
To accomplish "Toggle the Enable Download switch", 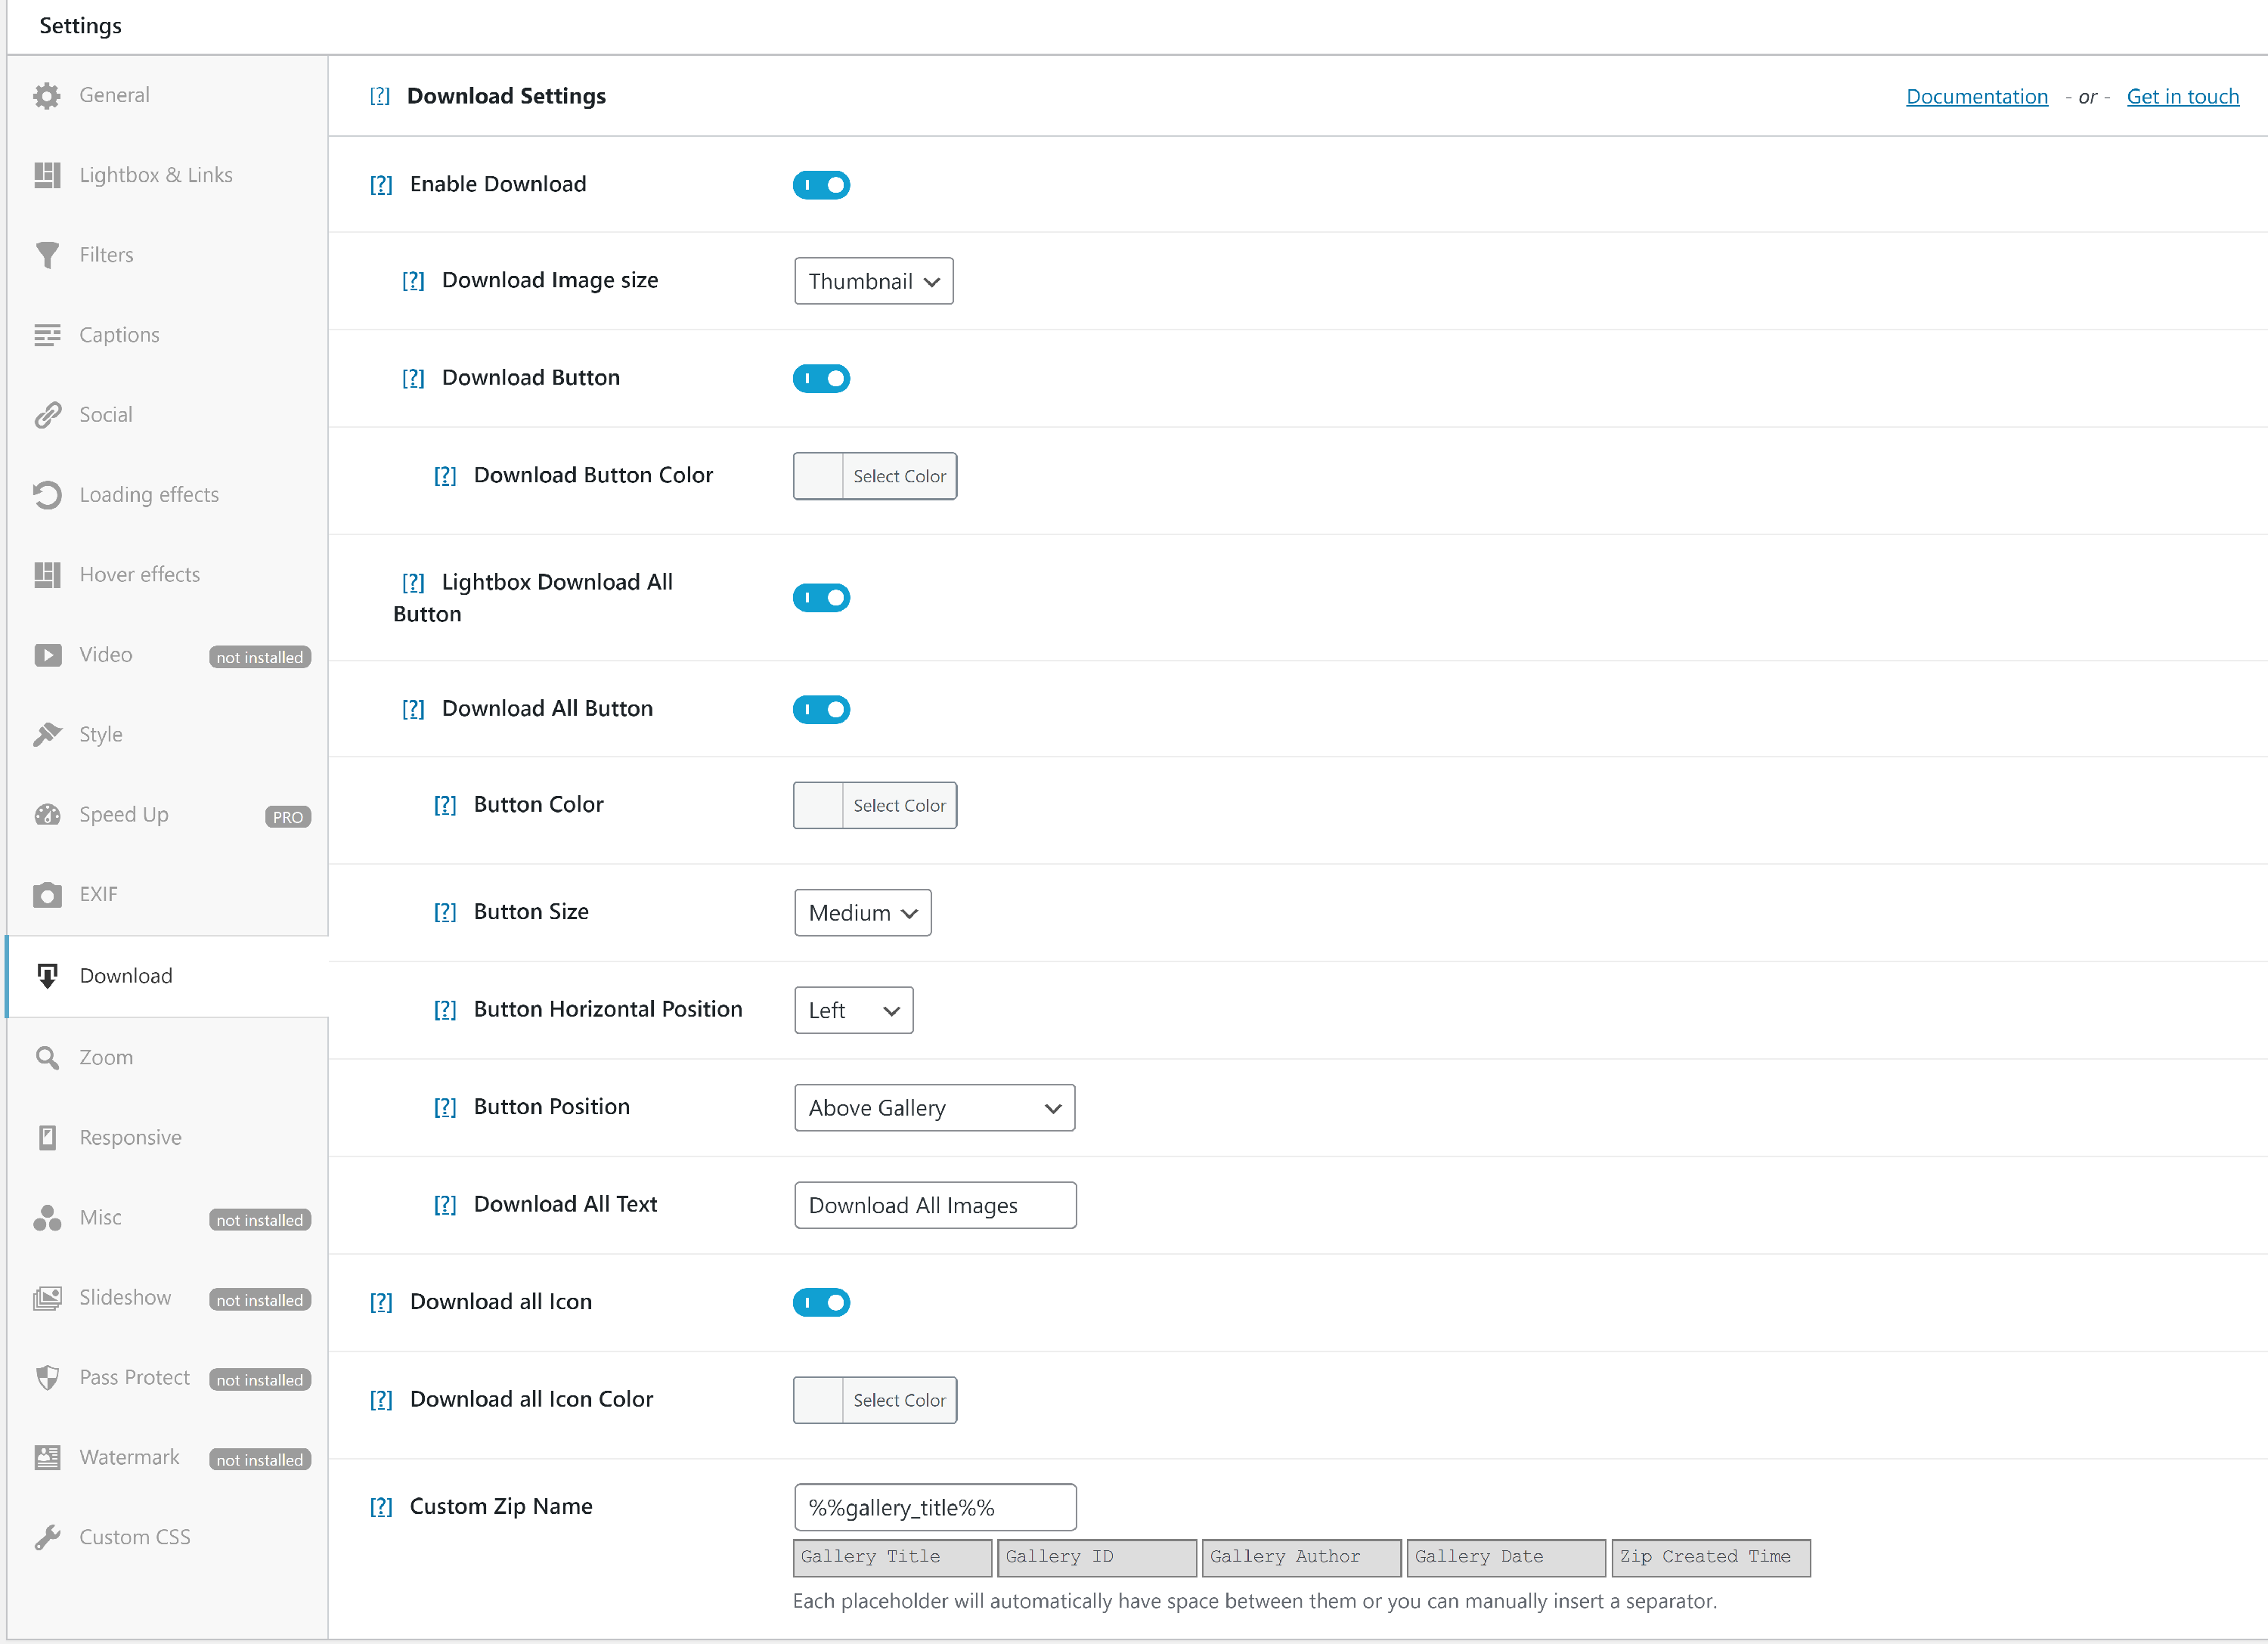I will (821, 185).
